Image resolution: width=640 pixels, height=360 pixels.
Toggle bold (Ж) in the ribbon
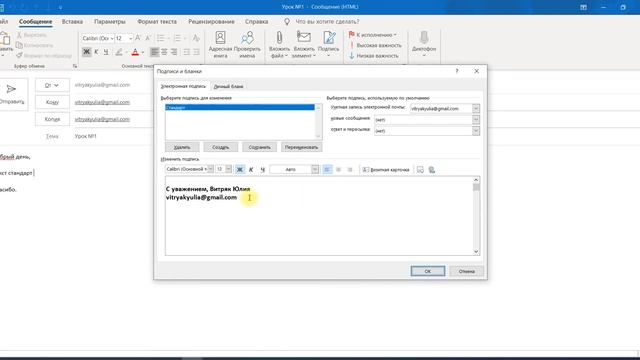tap(86, 52)
